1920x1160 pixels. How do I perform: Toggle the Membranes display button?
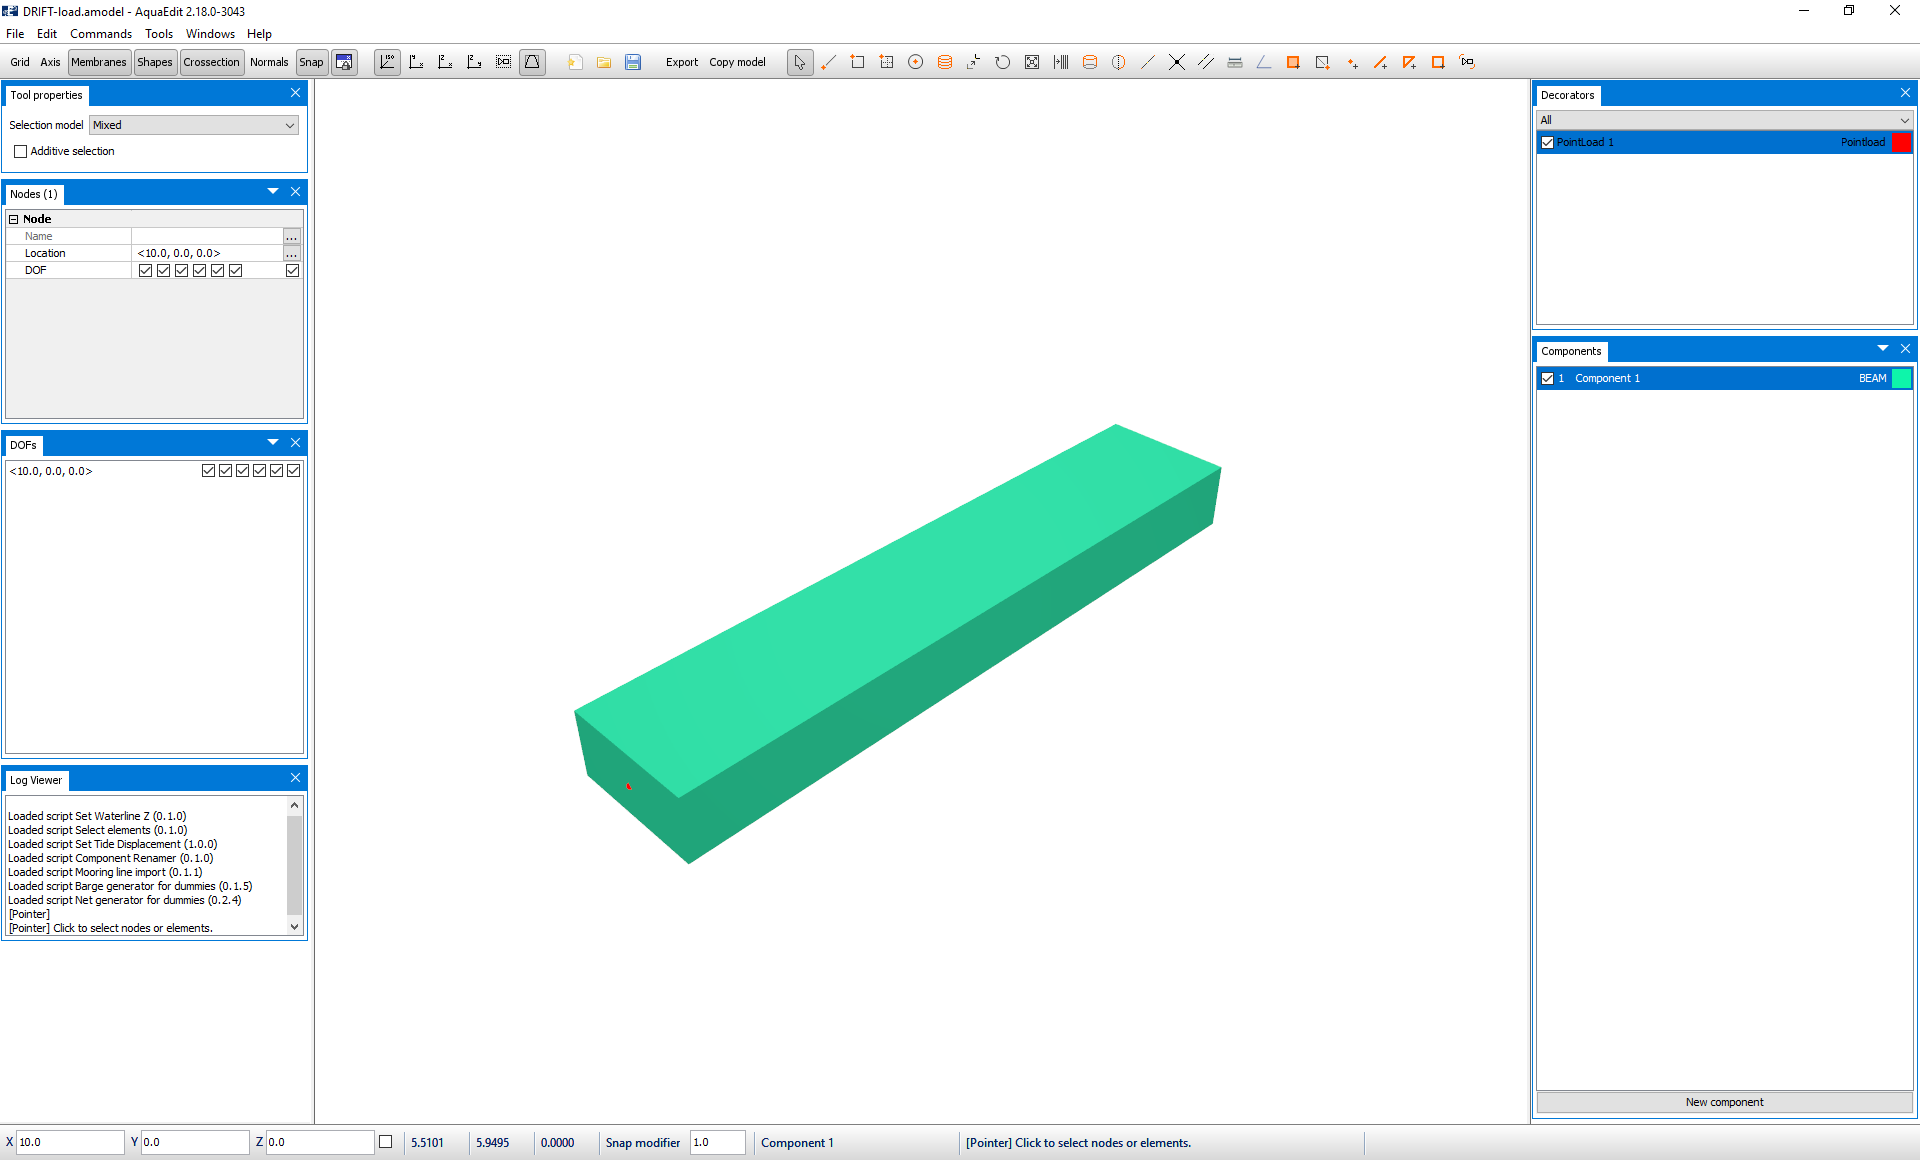pos(99,62)
